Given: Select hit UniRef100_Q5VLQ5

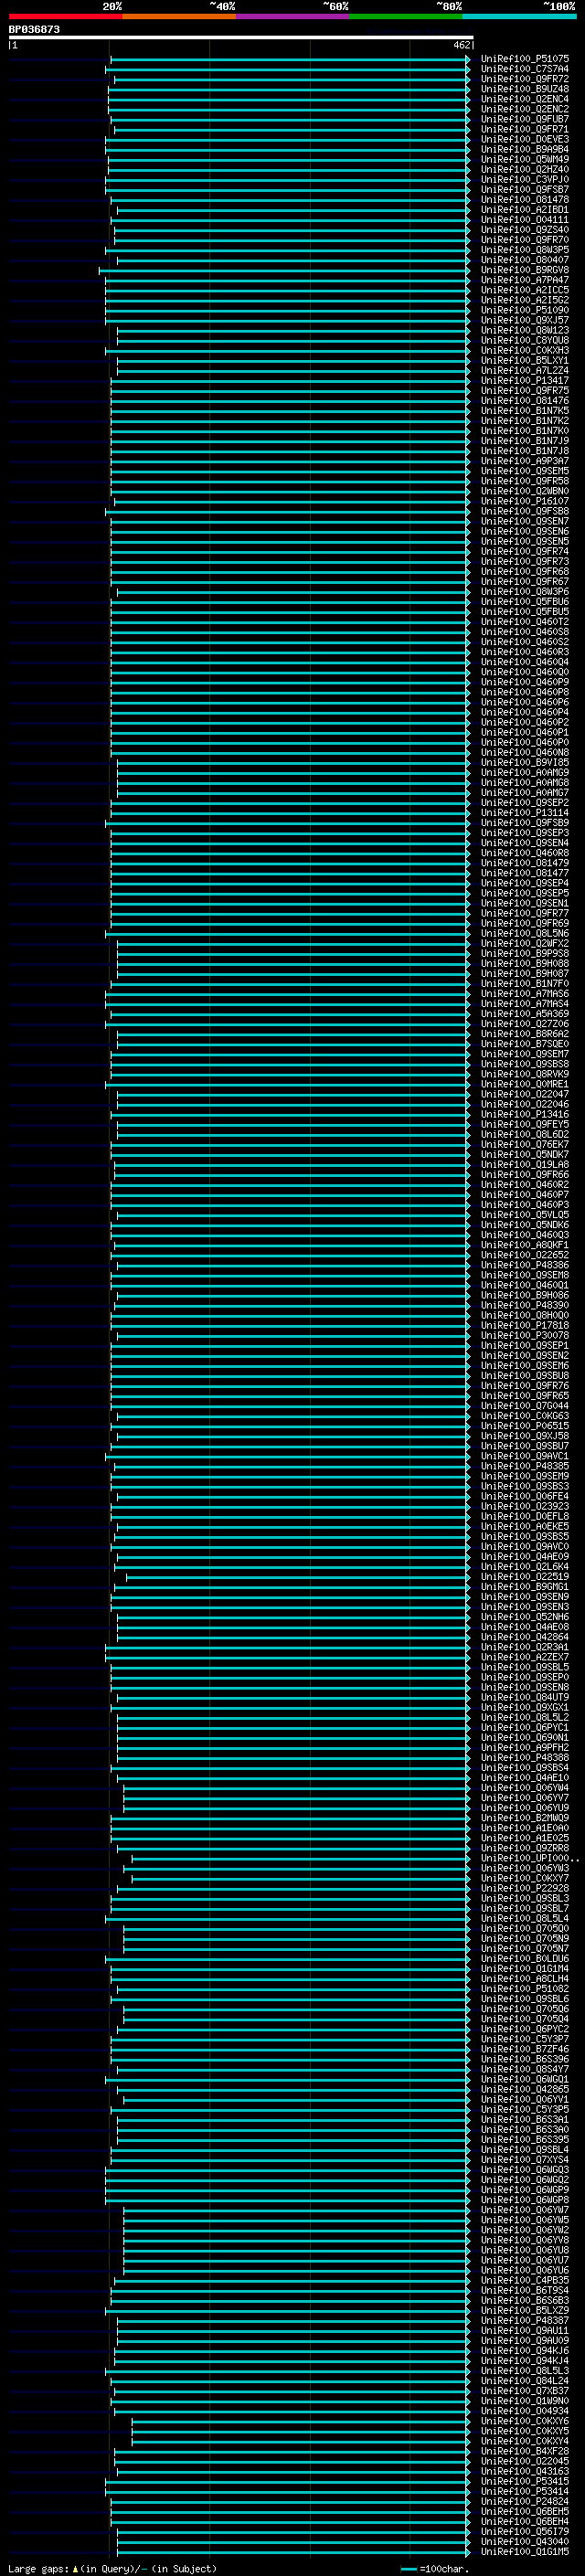Looking at the screenshot, I should [524, 1215].
